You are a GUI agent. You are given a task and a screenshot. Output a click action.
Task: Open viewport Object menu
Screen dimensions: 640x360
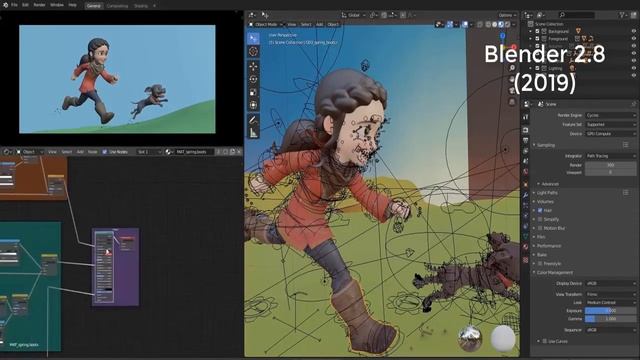pos(333,24)
